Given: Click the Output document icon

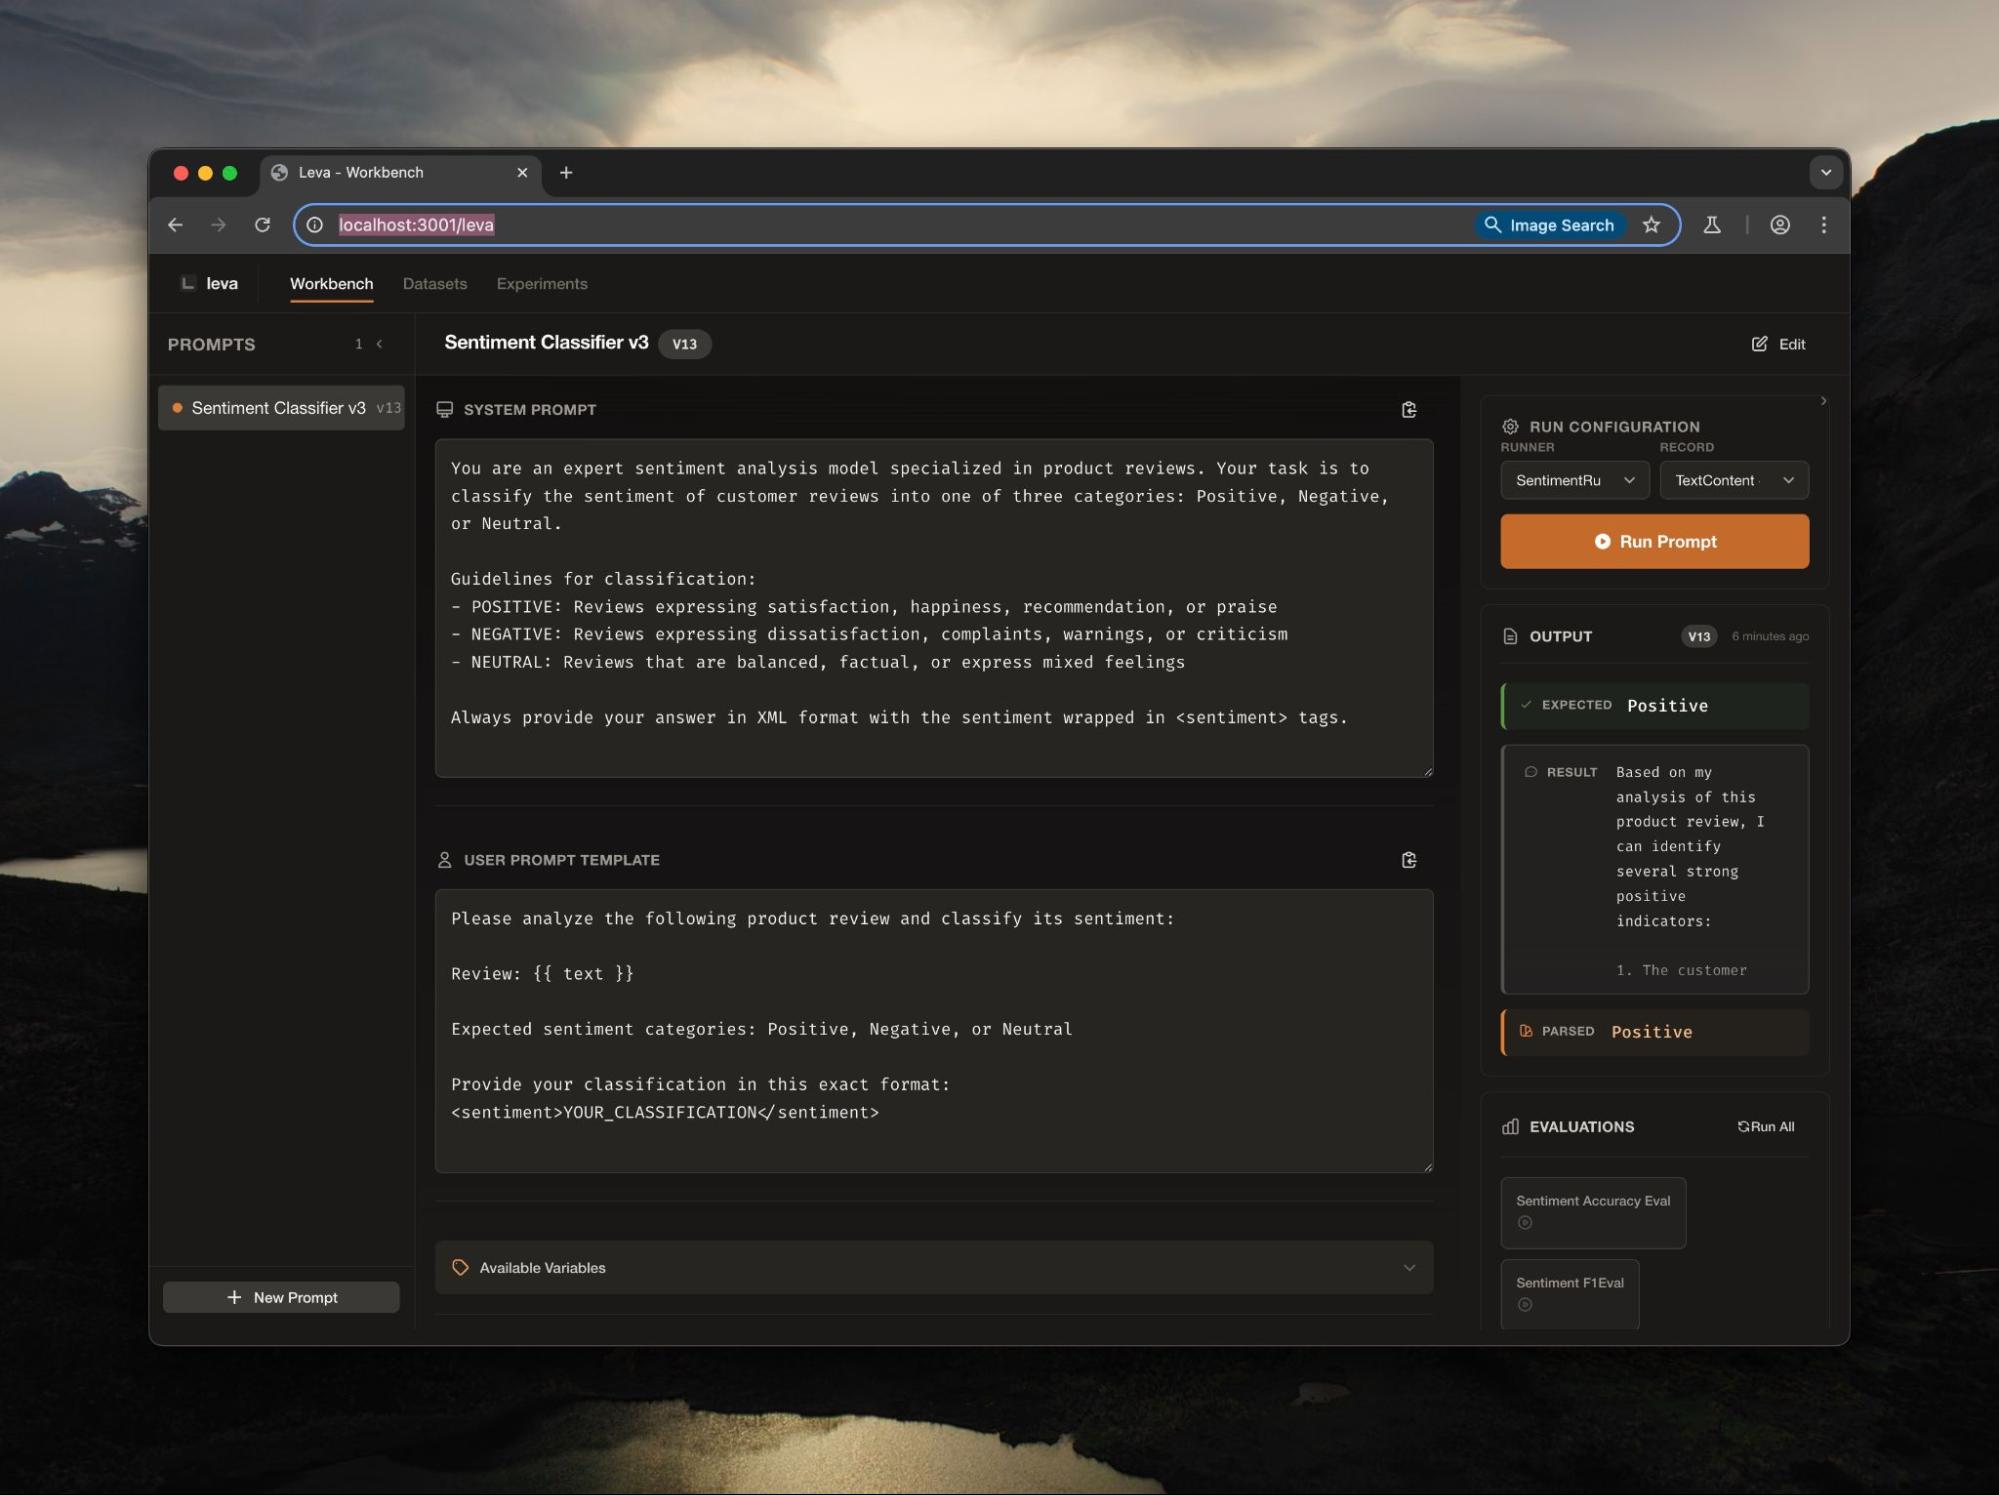Looking at the screenshot, I should [1510, 636].
